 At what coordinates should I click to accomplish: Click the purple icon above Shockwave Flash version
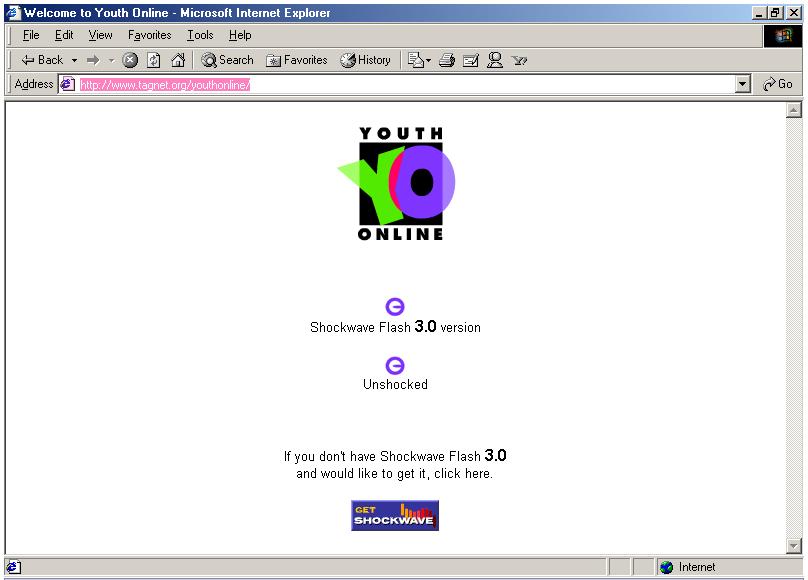(395, 306)
